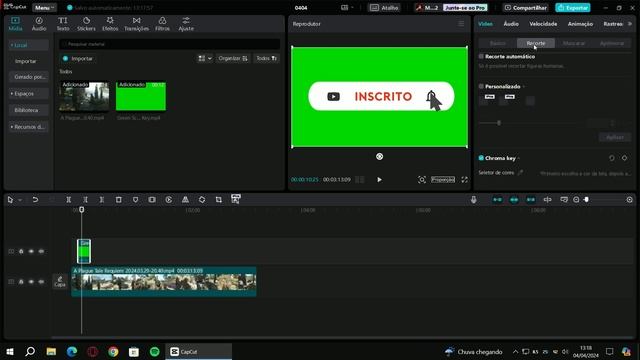Click the rotate tool icon
Screen dimensions: 640x360
point(202,200)
